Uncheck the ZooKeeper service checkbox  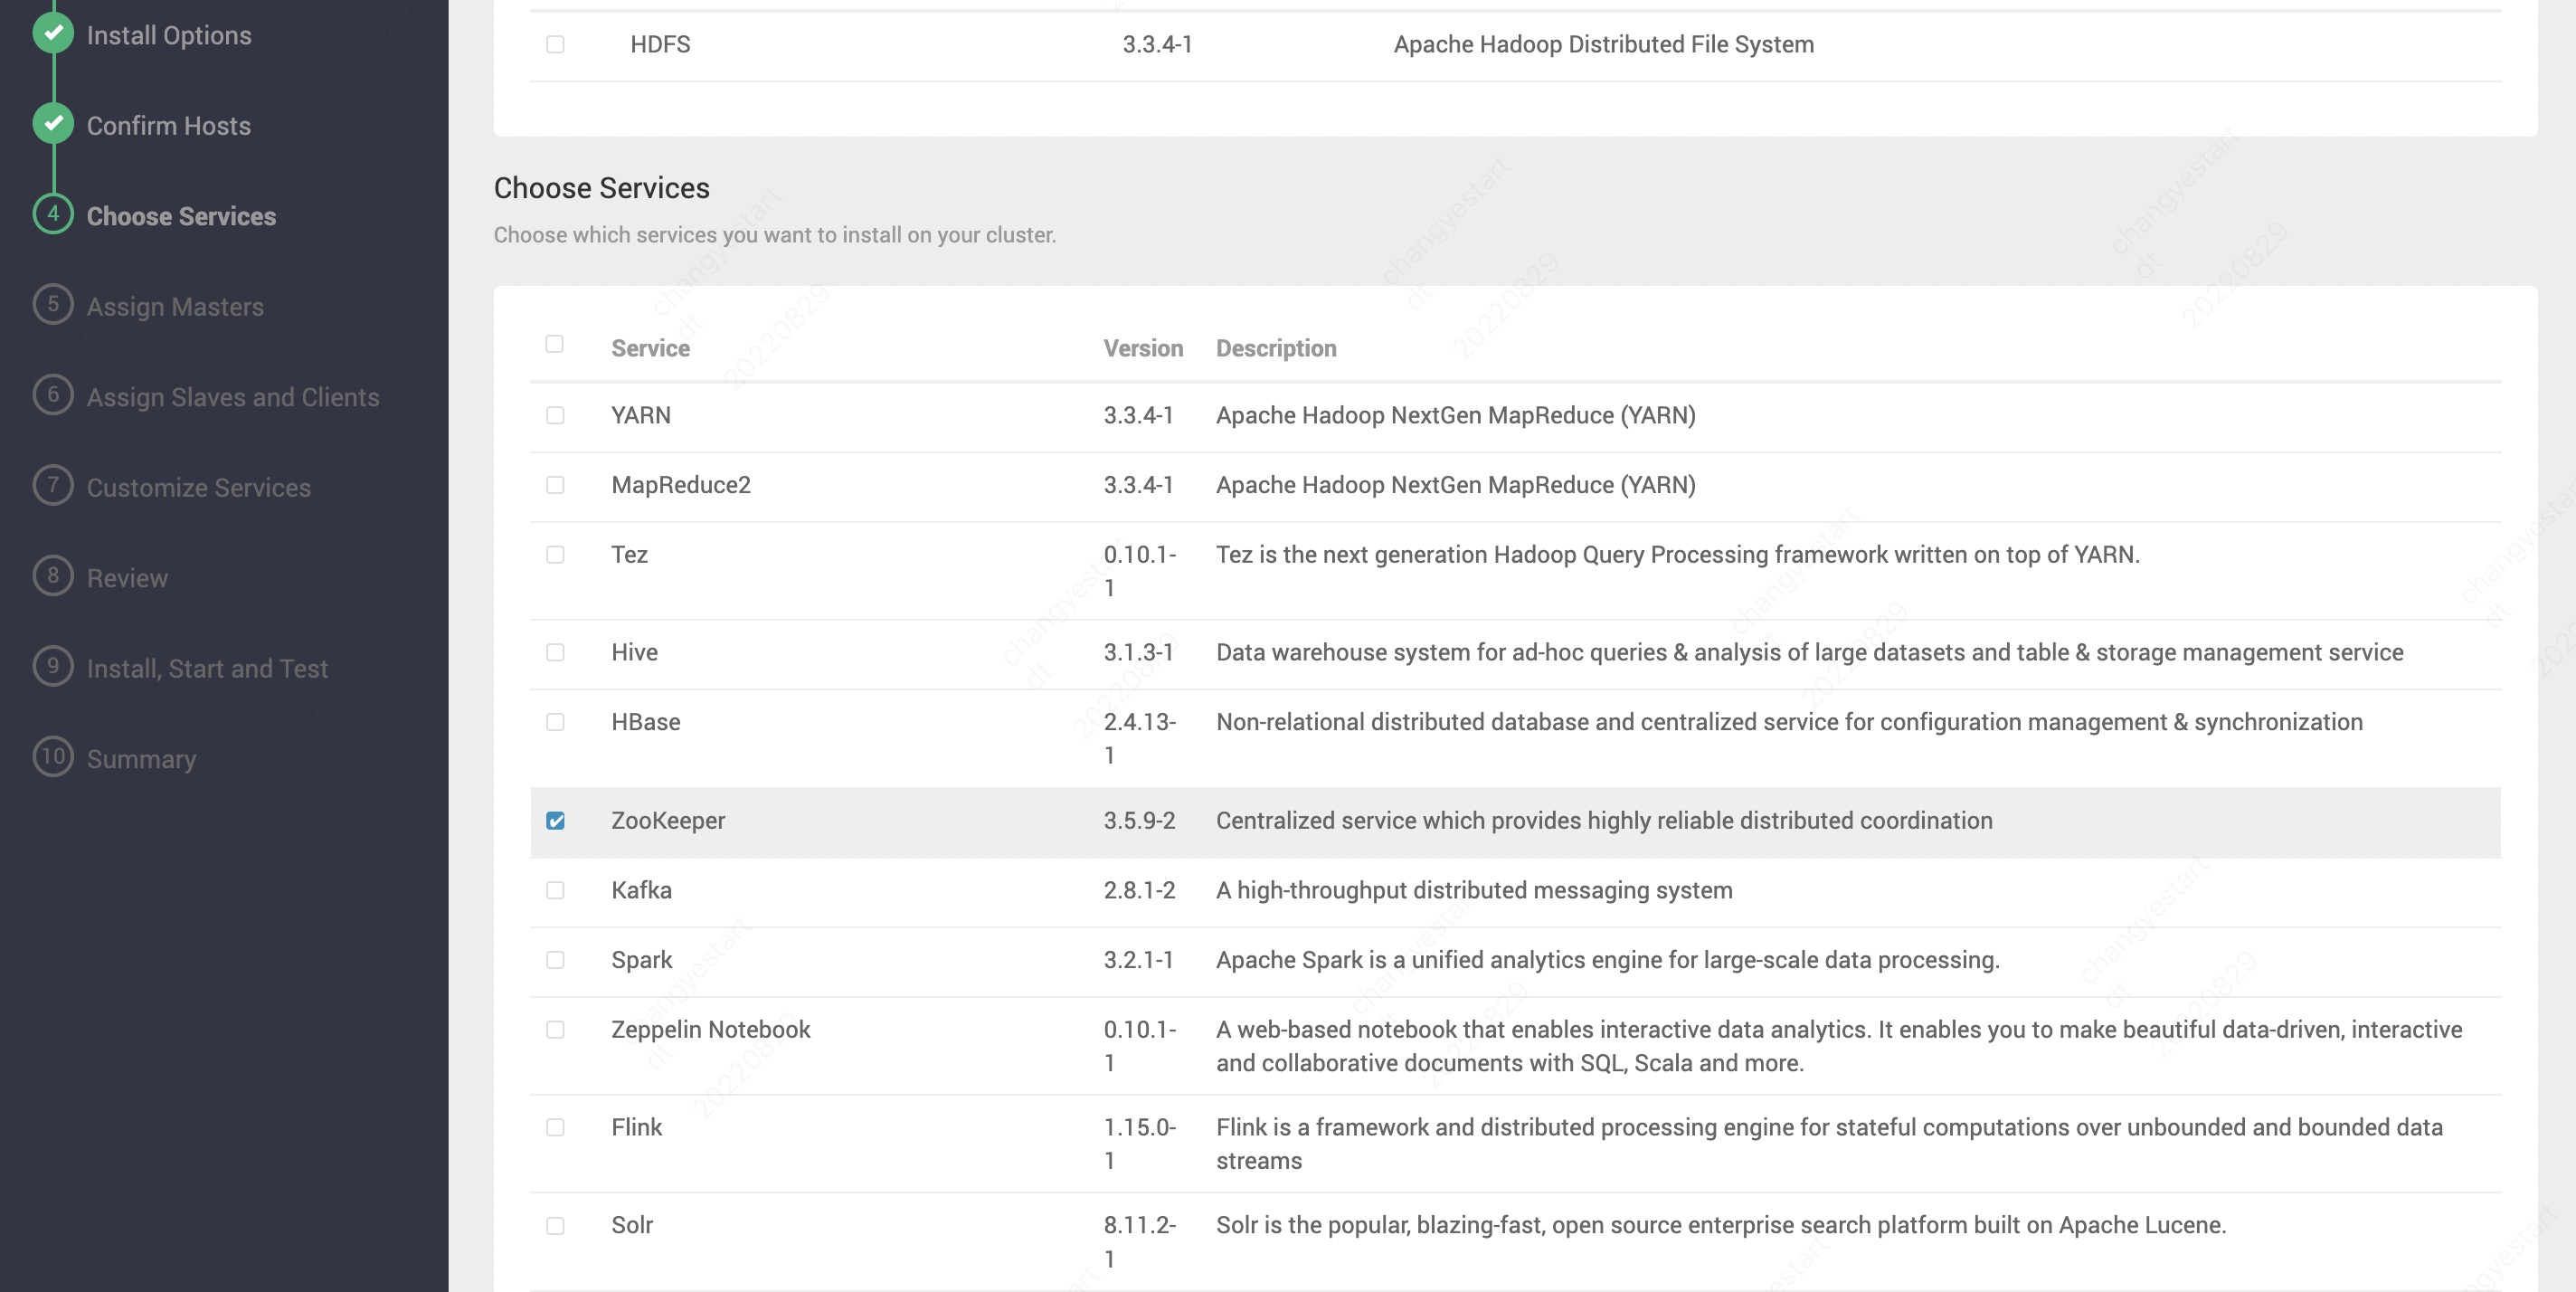pyautogui.click(x=556, y=821)
